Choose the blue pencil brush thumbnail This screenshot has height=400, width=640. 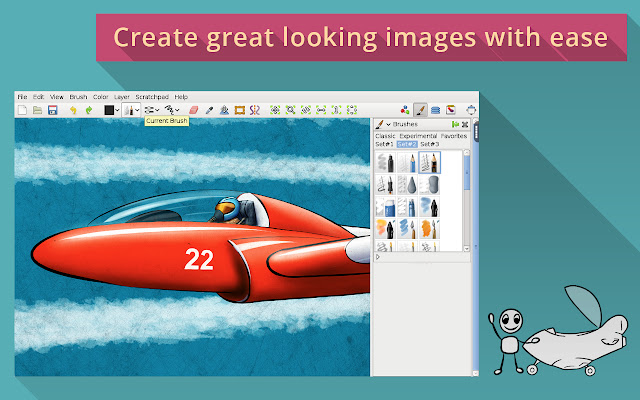(407, 162)
